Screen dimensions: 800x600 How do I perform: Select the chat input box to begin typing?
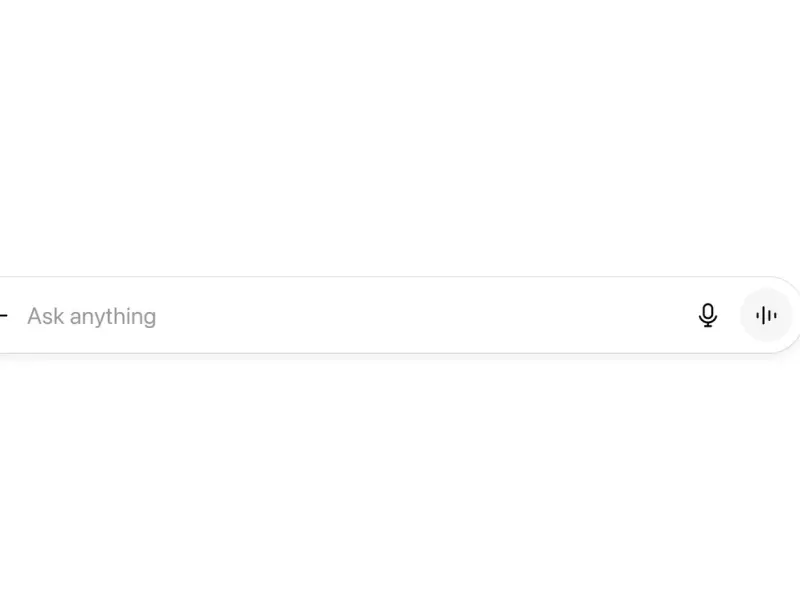pyautogui.click(x=300, y=316)
